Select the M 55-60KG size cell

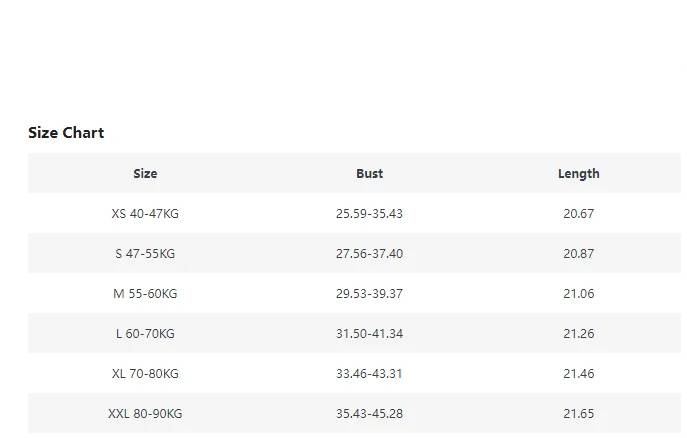(145, 293)
